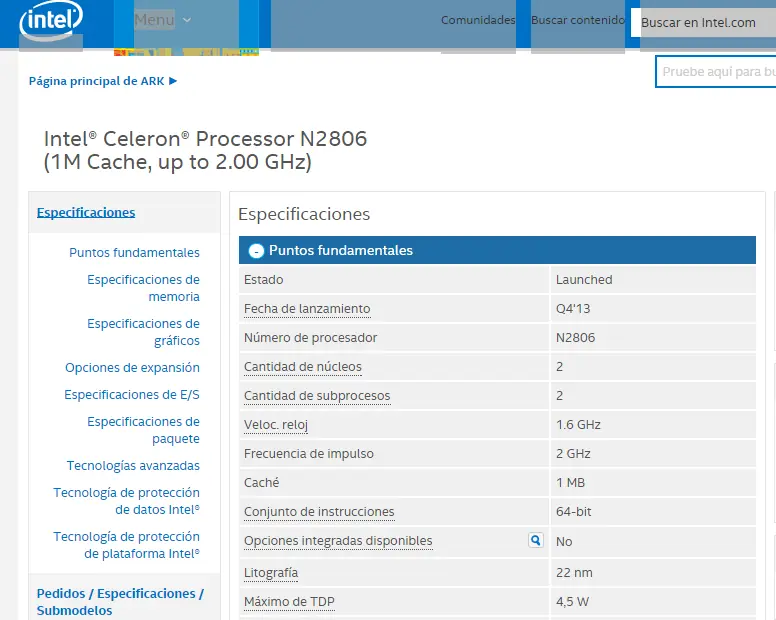Open Tecnología de protección de datos Intel
Viewport: 776px width, 620px height.
pyautogui.click(x=126, y=501)
